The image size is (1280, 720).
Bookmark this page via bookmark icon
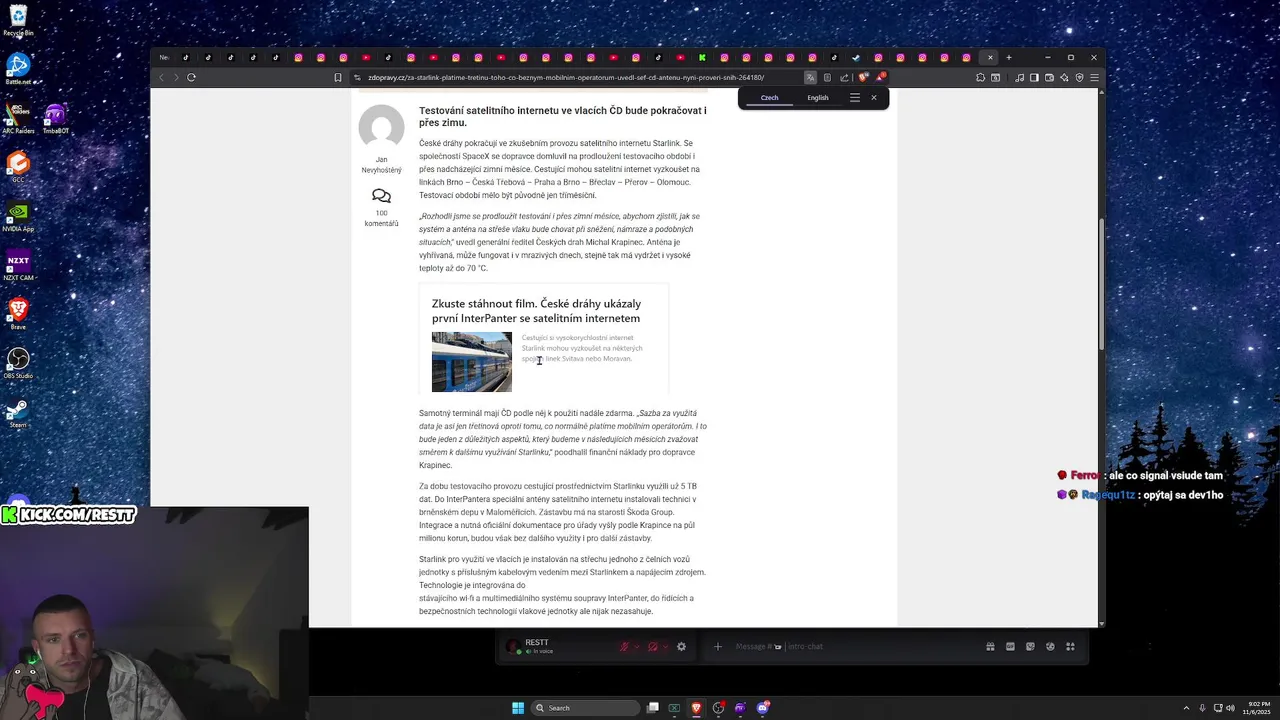pos(338,77)
